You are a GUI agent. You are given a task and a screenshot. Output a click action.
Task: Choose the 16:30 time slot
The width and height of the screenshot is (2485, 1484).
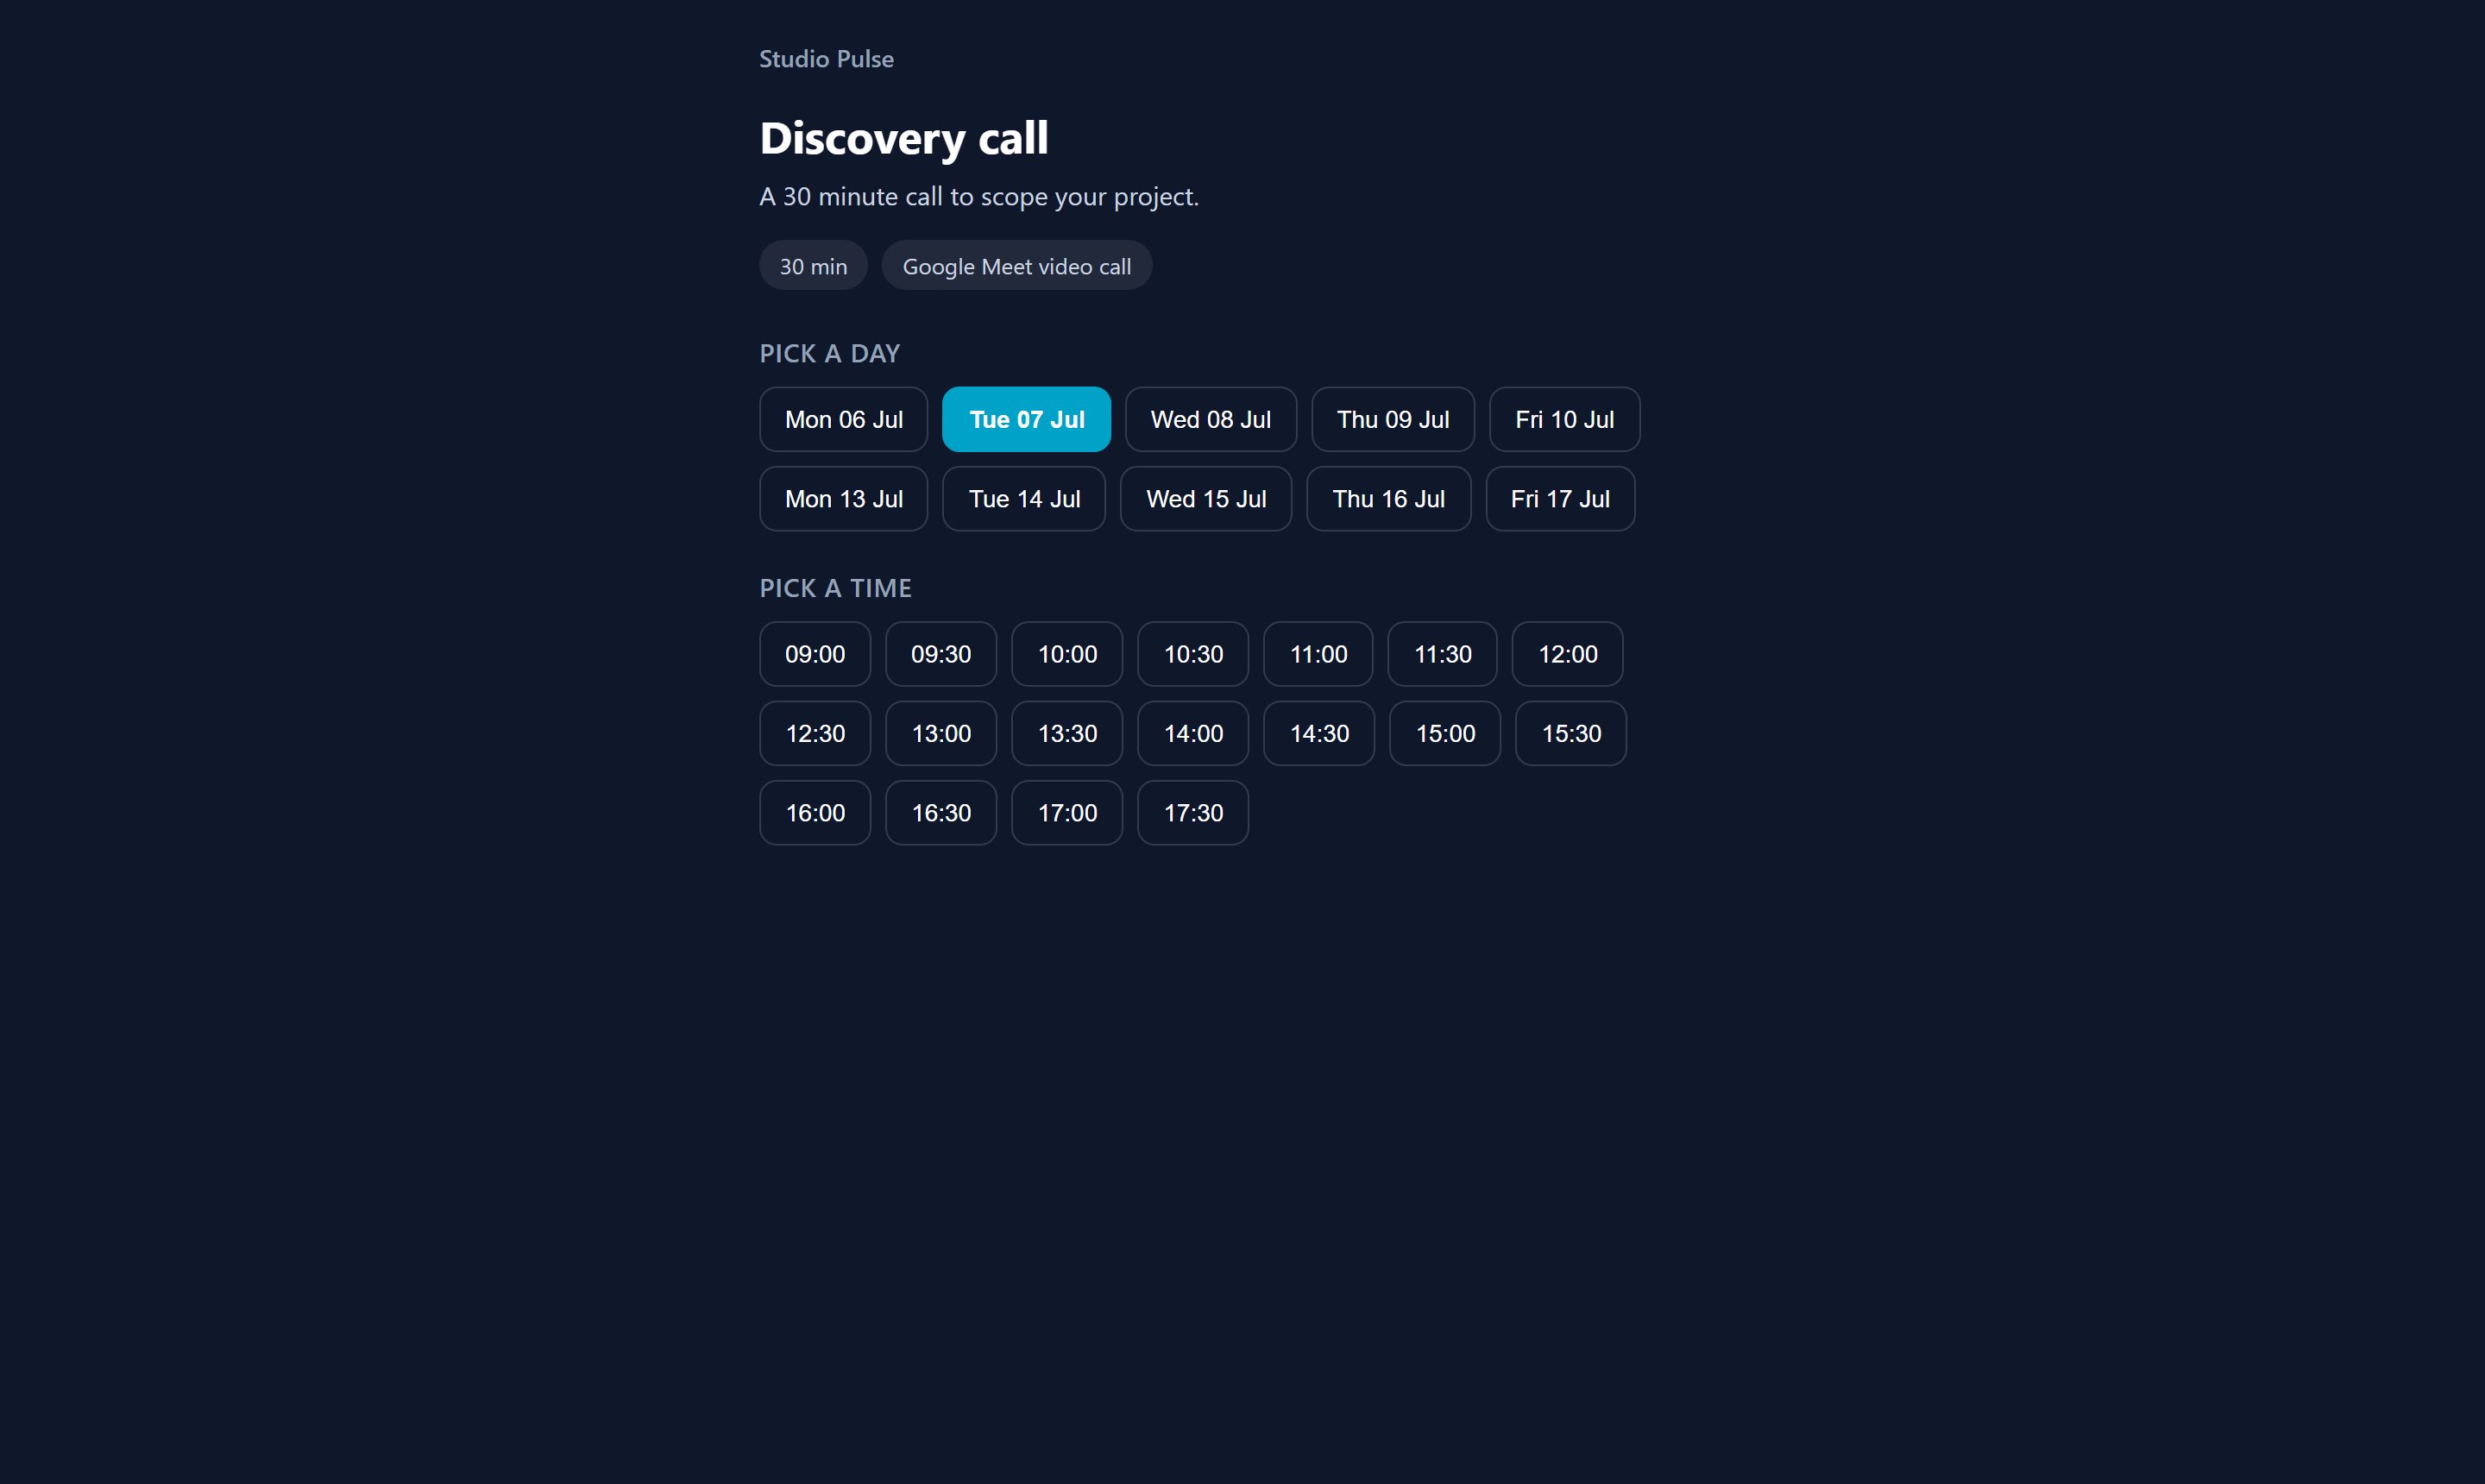[941, 813]
